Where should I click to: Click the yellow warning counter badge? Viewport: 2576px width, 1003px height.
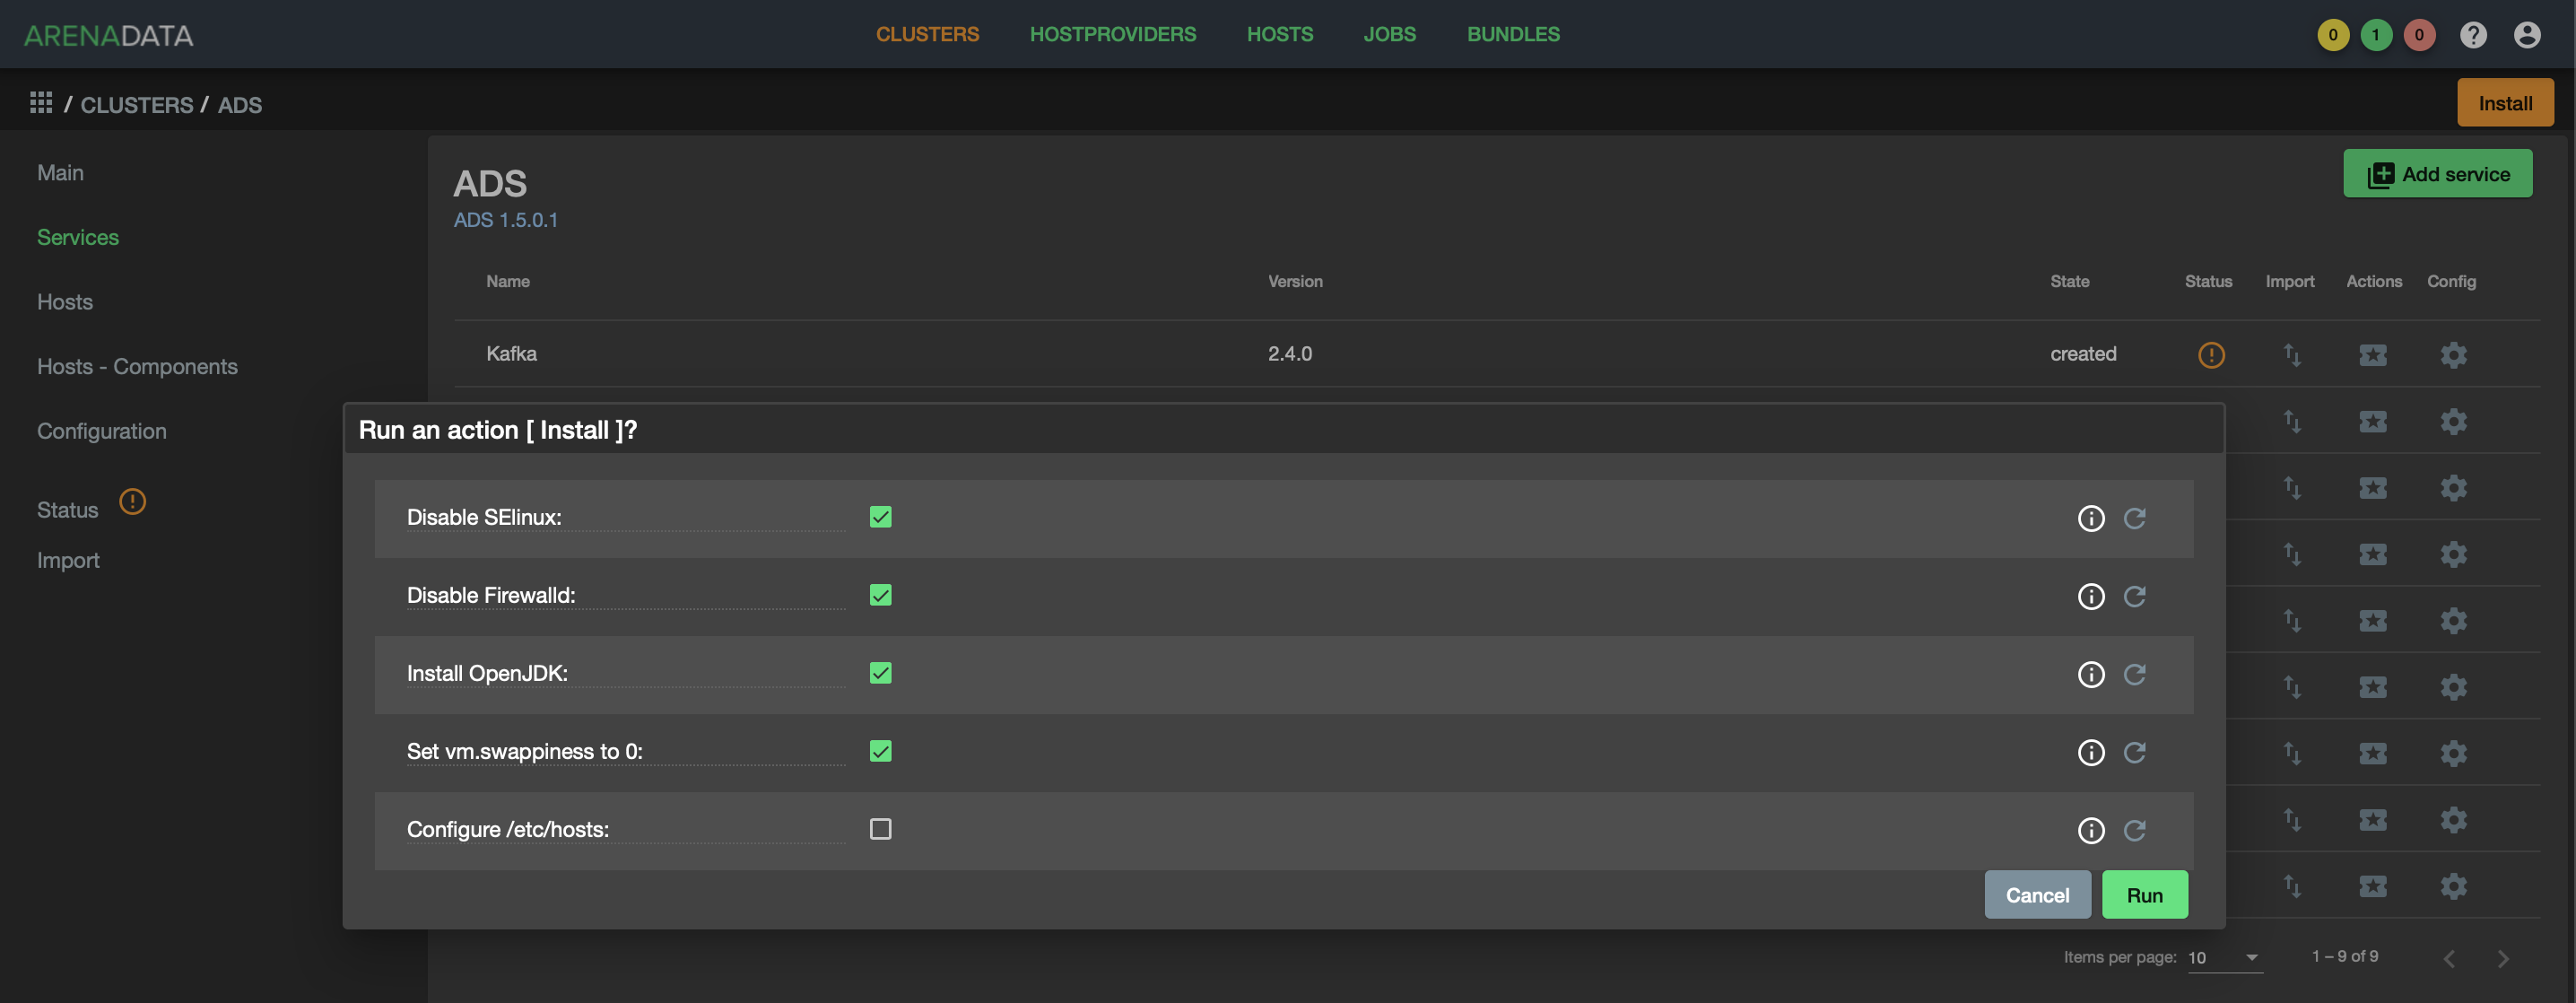click(x=2333, y=35)
